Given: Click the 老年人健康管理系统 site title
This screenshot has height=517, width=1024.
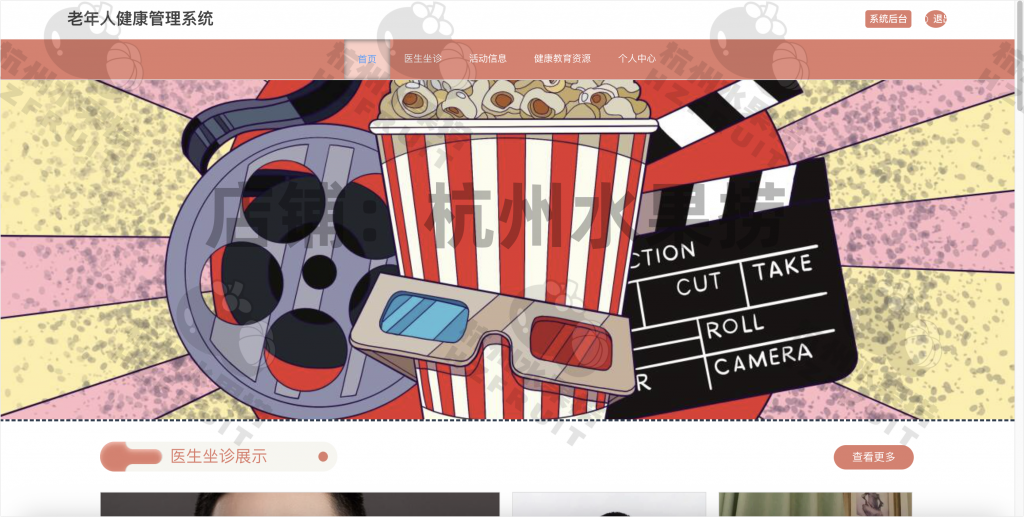Looking at the screenshot, I should click(140, 19).
